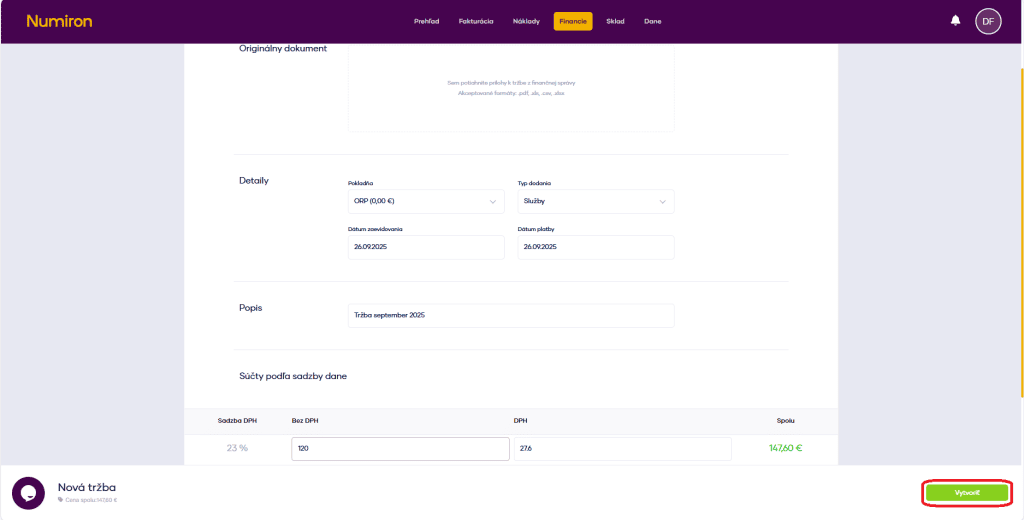
Task: Open the Dane menu item
Action: tap(652, 21)
